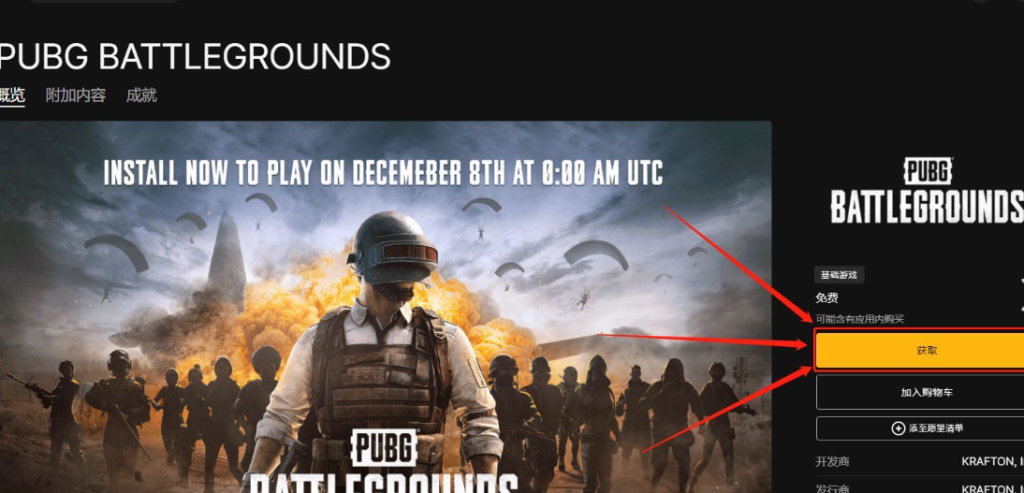Click the 添至愿望清单 wishlist label
Screen dimensions: 1024x493
(936, 429)
